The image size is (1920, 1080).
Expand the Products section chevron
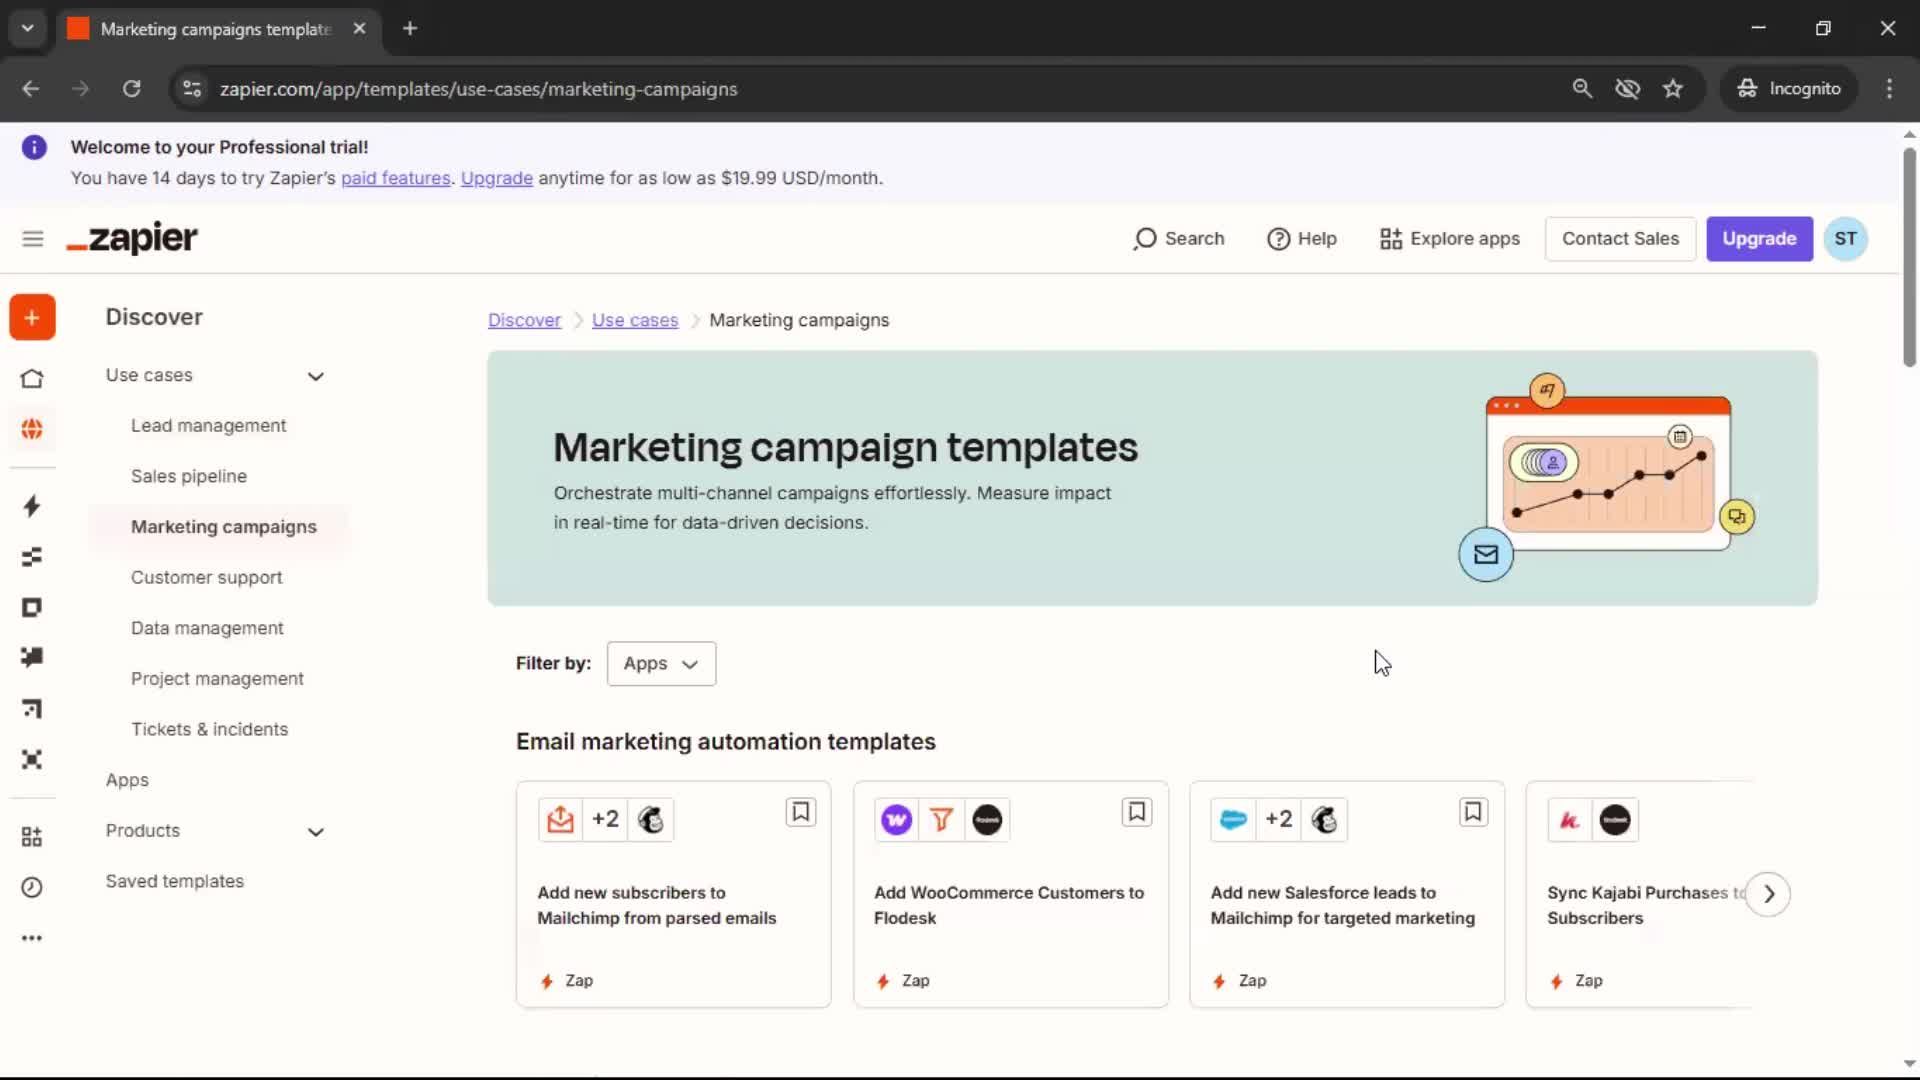click(316, 832)
